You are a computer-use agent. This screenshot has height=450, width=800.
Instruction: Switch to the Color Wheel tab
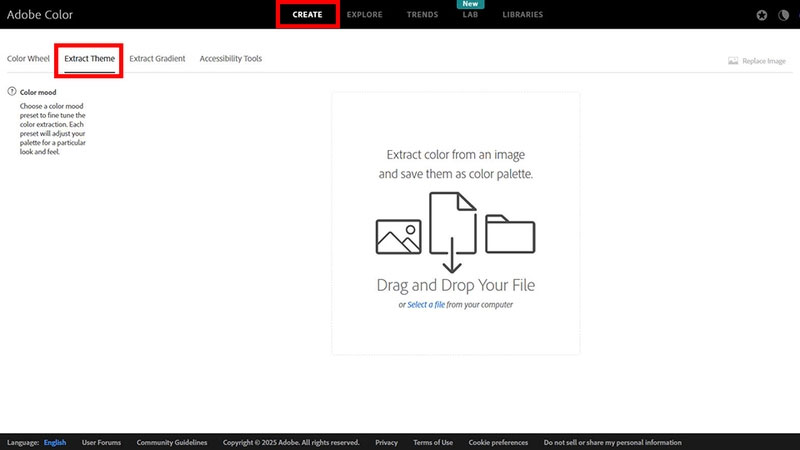(x=28, y=59)
